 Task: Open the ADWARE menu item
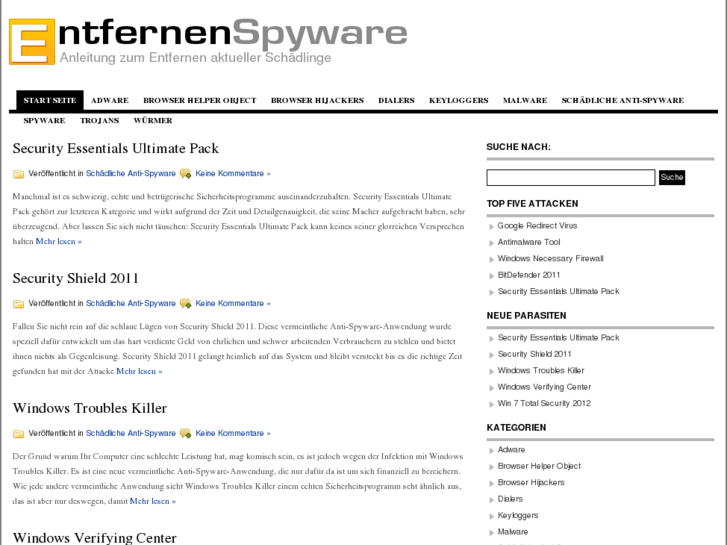[110, 100]
